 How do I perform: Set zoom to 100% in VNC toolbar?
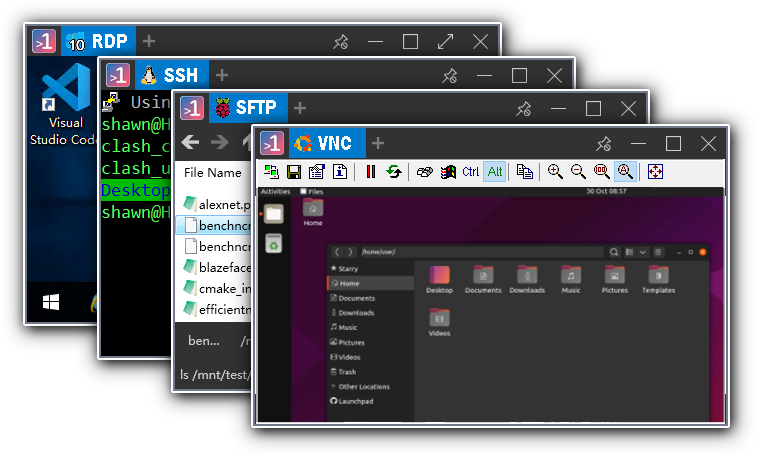pyautogui.click(x=602, y=171)
